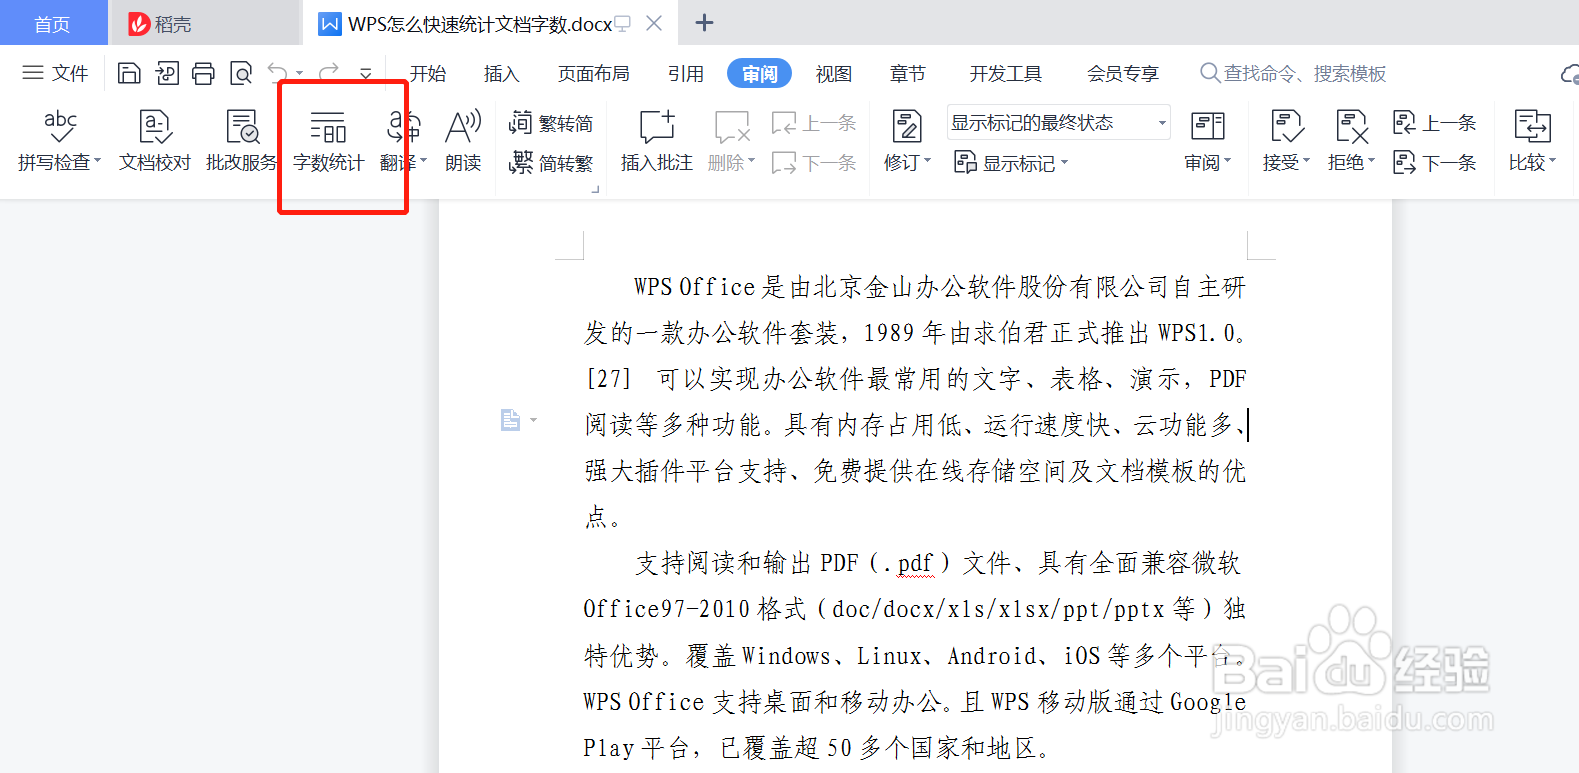This screenshot has height=773, width=1579.
Task: Switch to the Page Layout (页面布局) tab
Action: (594, 74)
